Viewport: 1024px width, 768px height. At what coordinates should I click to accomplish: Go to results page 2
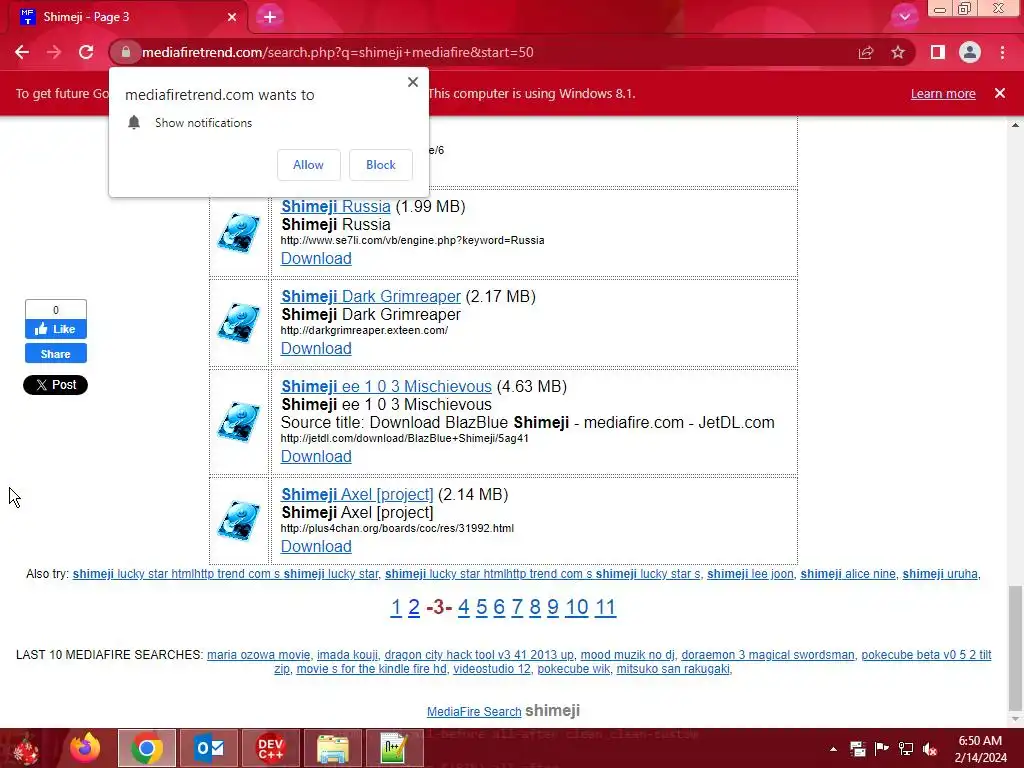[x=413, y=607]
